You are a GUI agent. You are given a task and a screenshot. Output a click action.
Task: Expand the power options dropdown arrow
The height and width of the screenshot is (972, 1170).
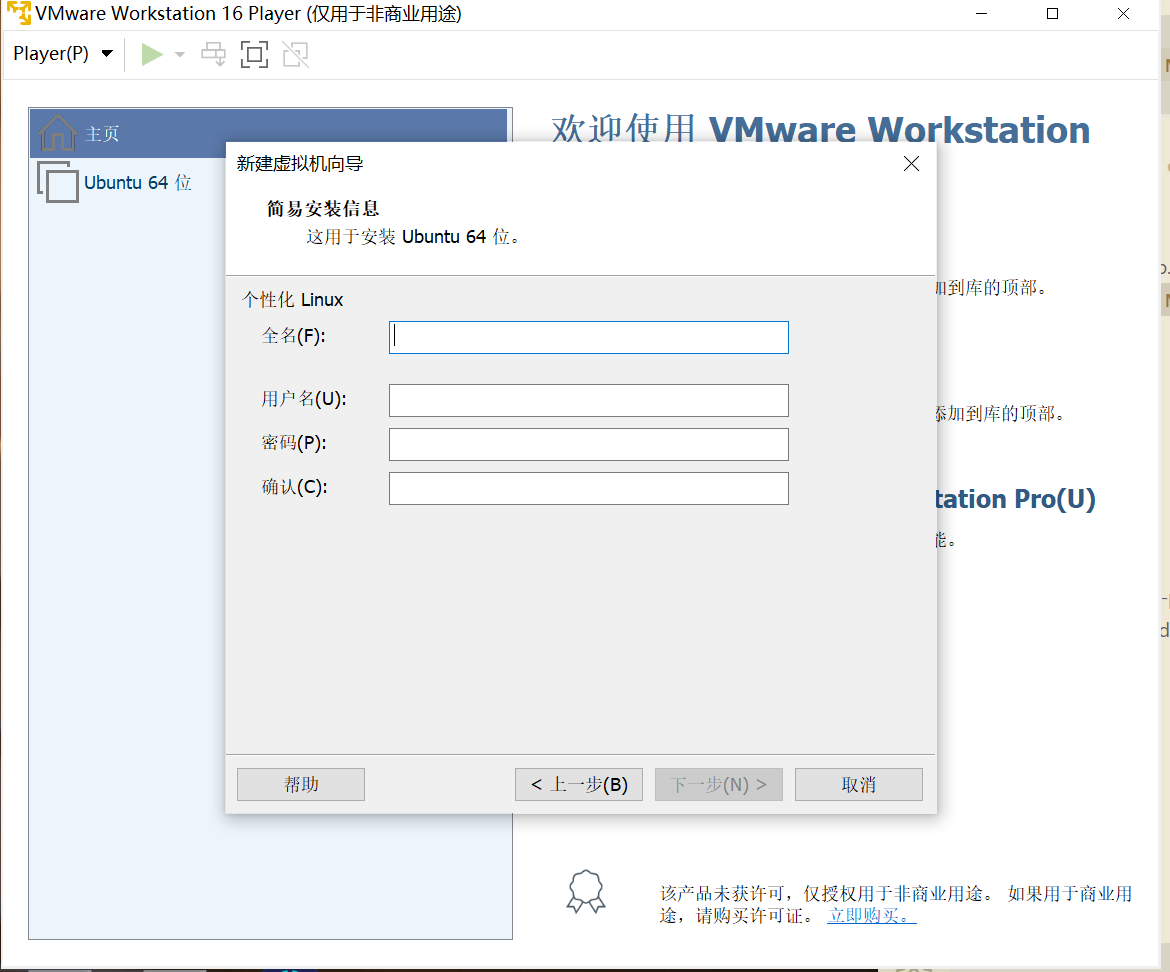[179, 54]
